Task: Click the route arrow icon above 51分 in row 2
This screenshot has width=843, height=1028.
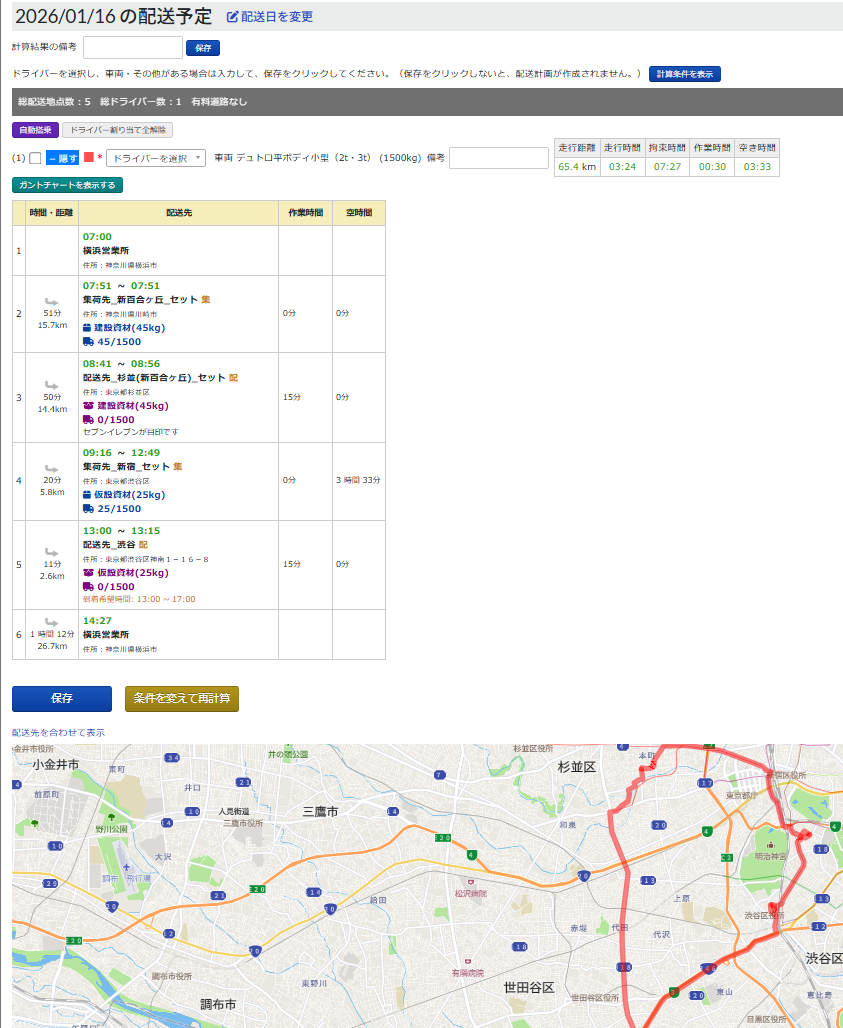Action: (x=52, y=300)
